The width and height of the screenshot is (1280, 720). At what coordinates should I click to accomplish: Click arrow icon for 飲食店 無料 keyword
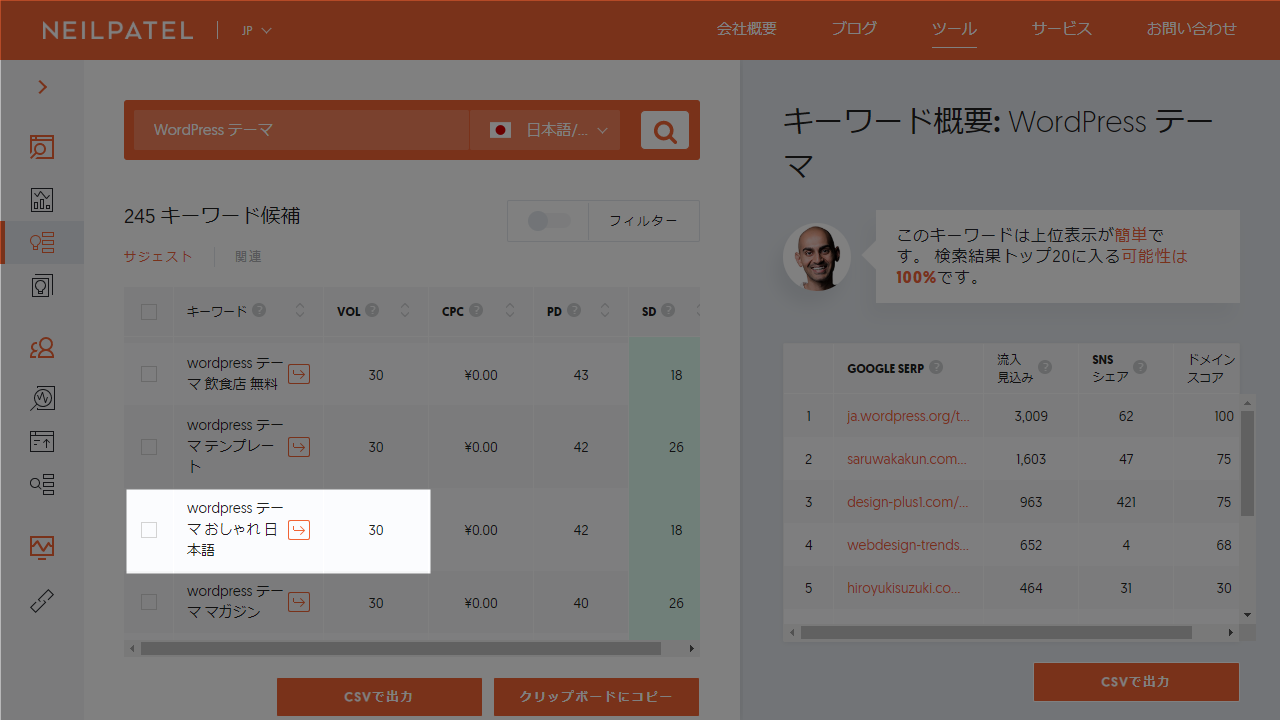tap(299, 374)
